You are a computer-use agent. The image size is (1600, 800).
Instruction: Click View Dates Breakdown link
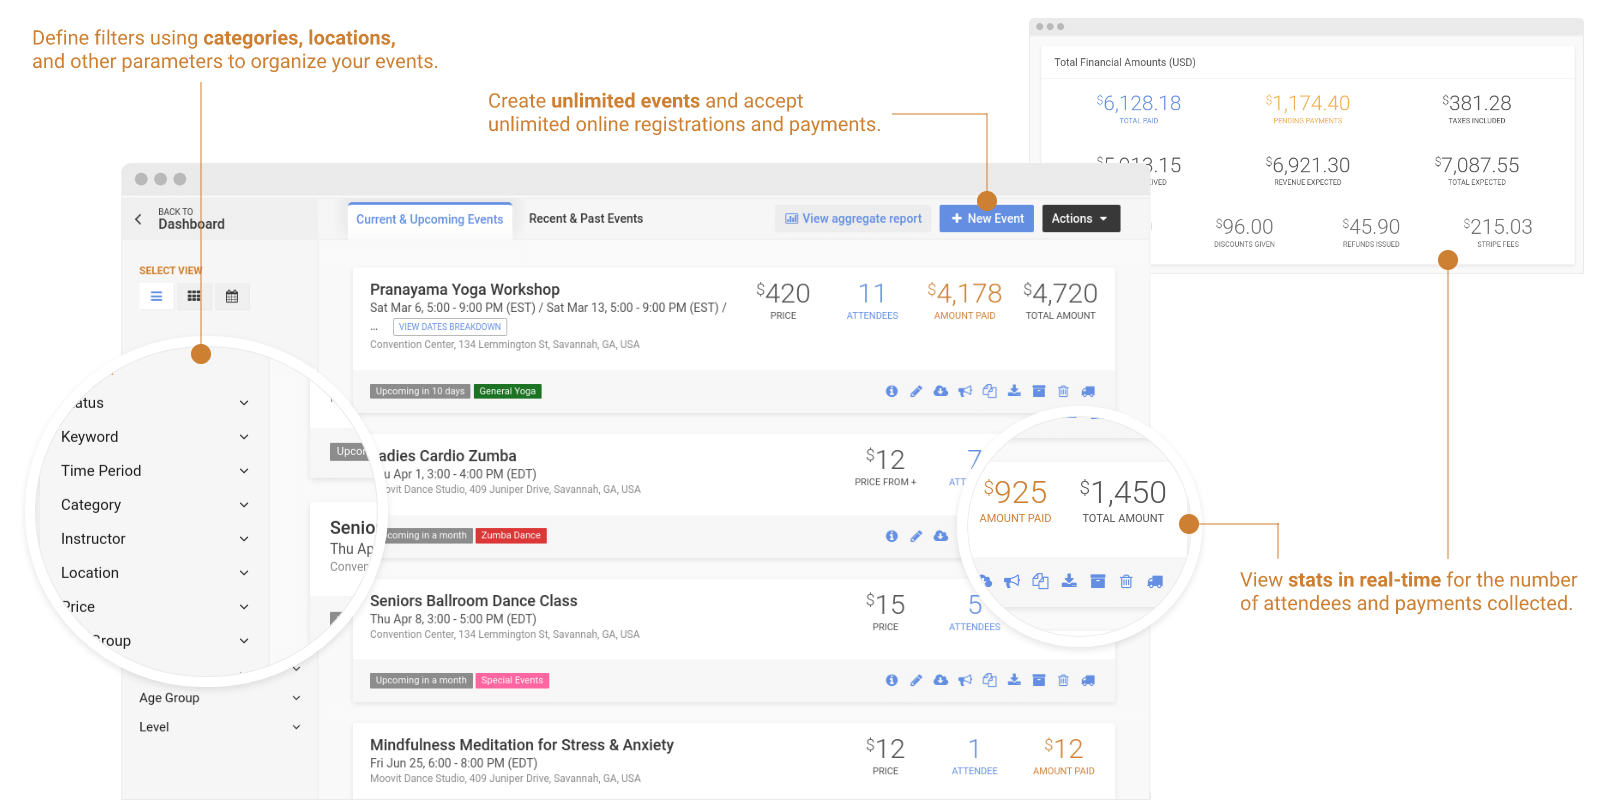[x=450, y=327]
